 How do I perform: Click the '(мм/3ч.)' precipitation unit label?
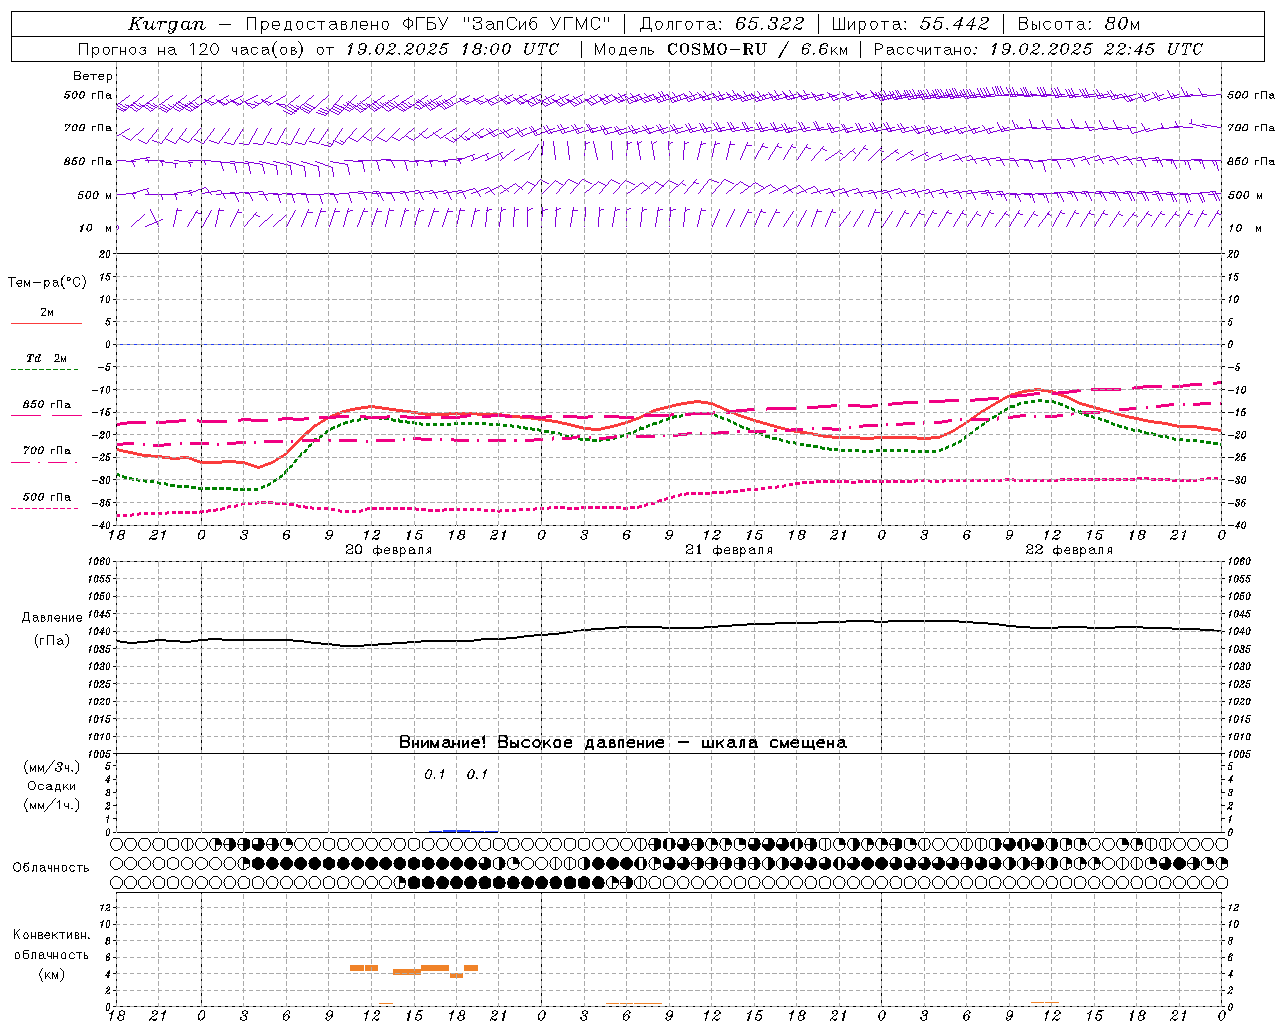(x=51, y=767)
